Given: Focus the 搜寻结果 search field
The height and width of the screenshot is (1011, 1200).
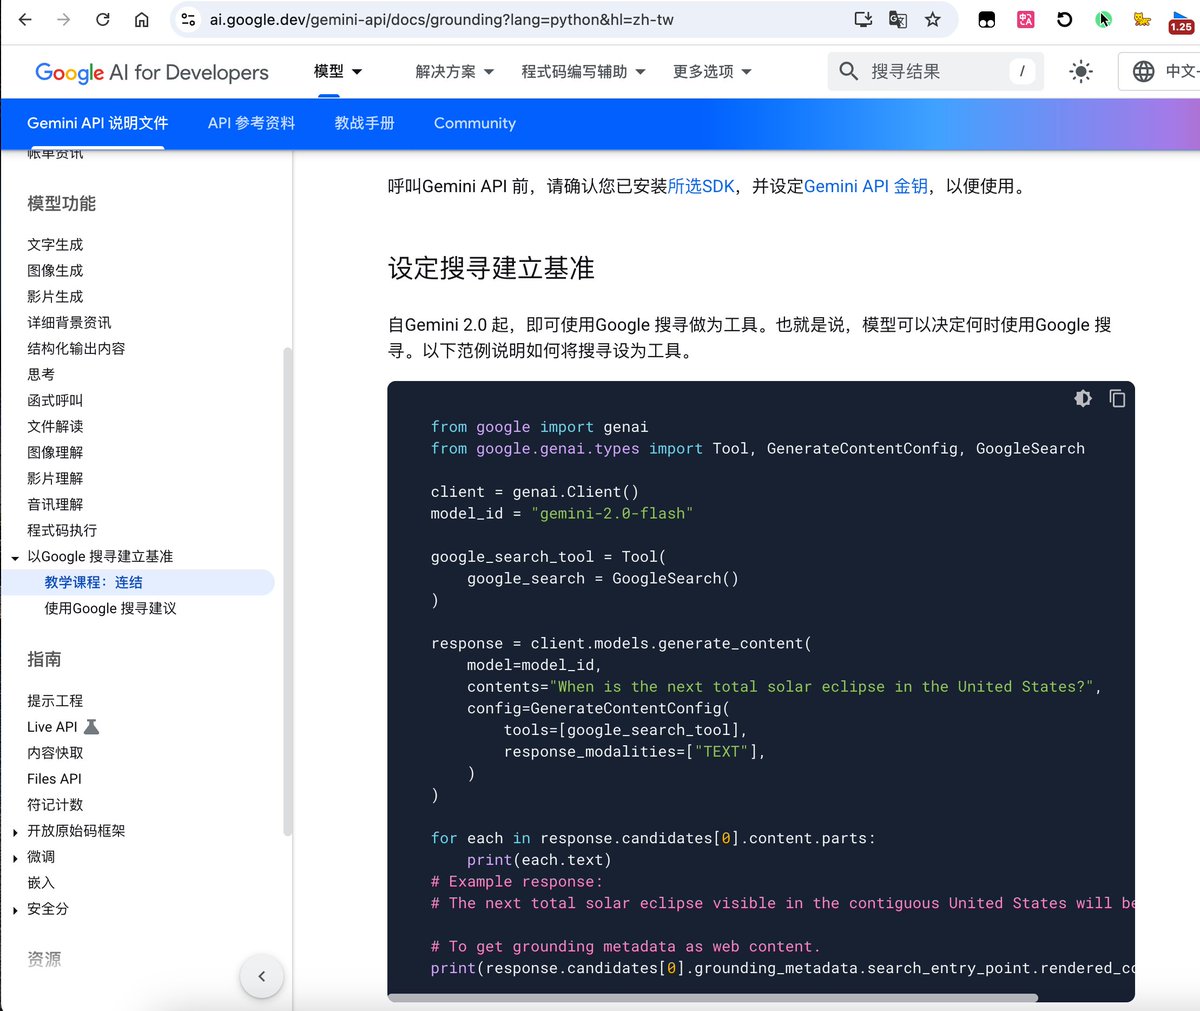Looking at the screenshot, I should click(935, 71).
